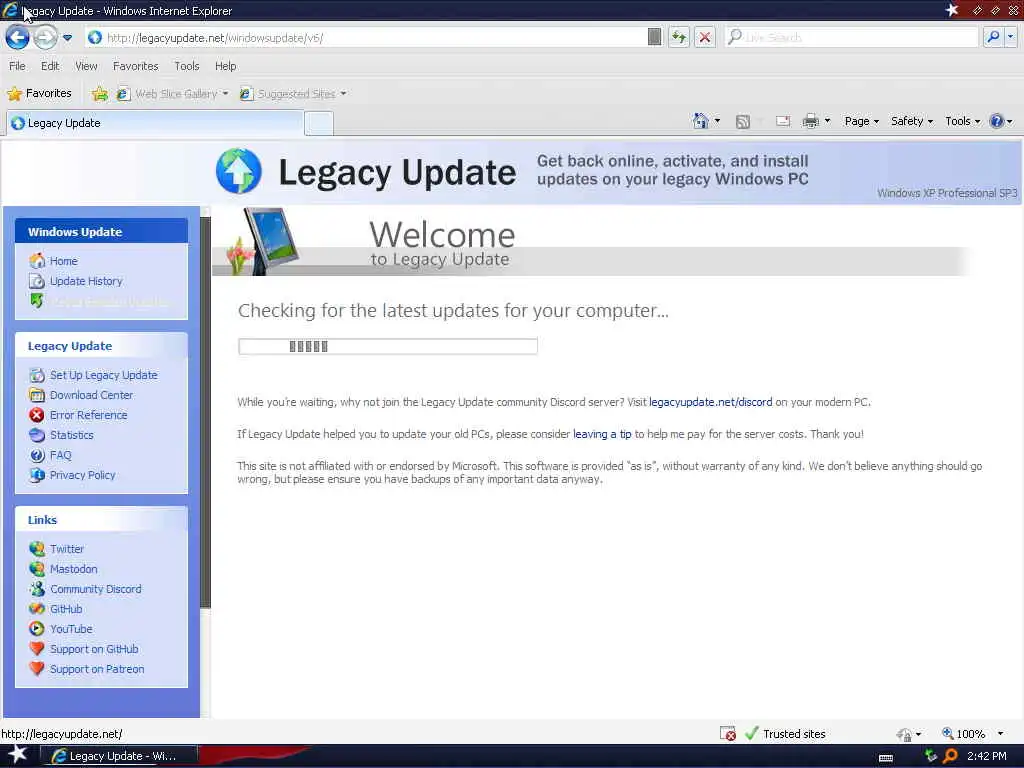Open the command bar Tools dropdown
The height and width of the screenshot is (768, 1024).
tap(963, 121)
